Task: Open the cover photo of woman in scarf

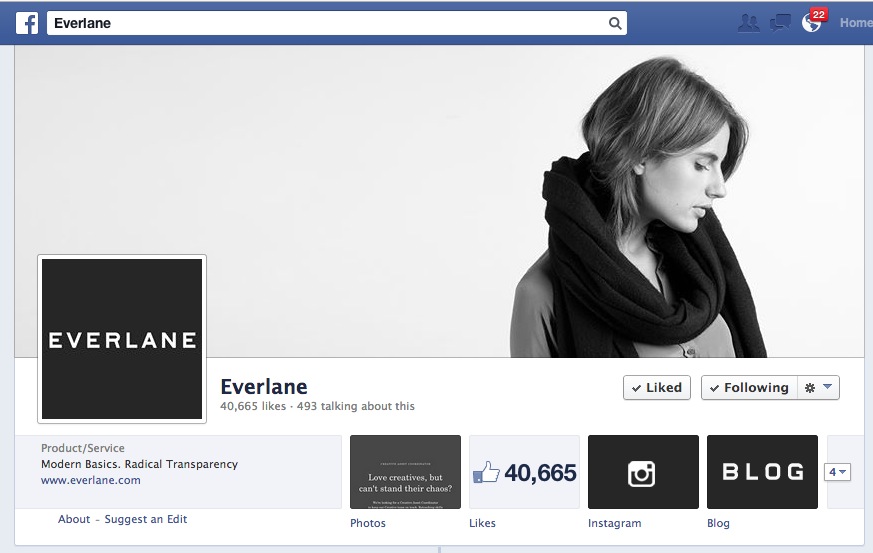Action: click(x=439, y=201)
